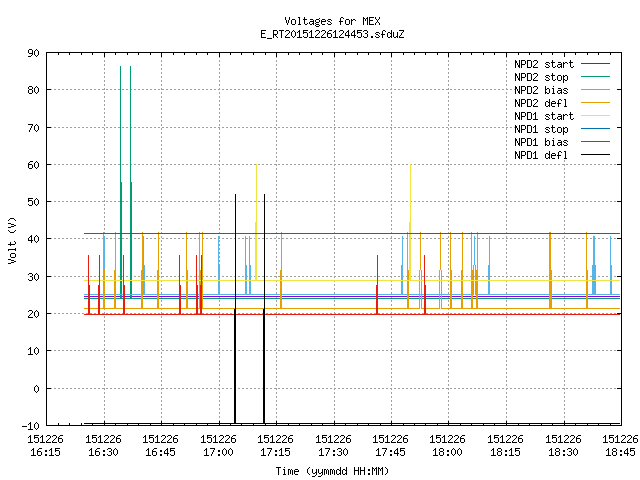
Task: Click the x-axis time label 17:30
Action: (x=333, y=452)
